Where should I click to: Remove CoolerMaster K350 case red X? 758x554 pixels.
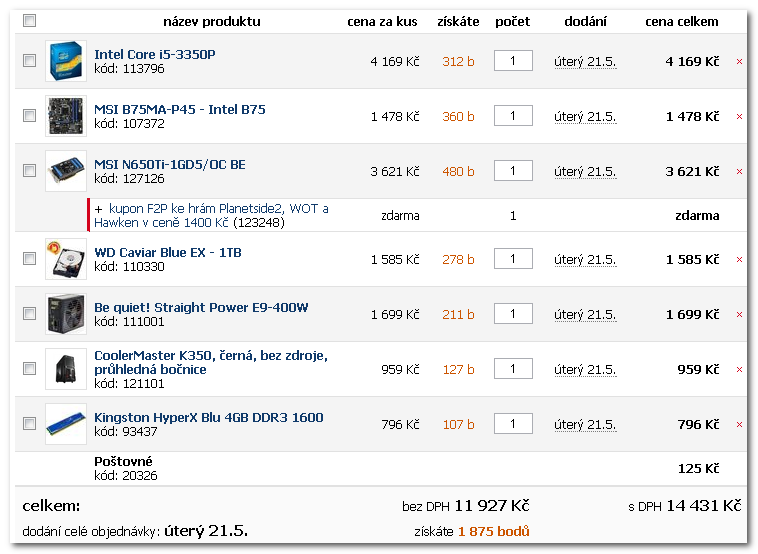click(x=739, y=370)
